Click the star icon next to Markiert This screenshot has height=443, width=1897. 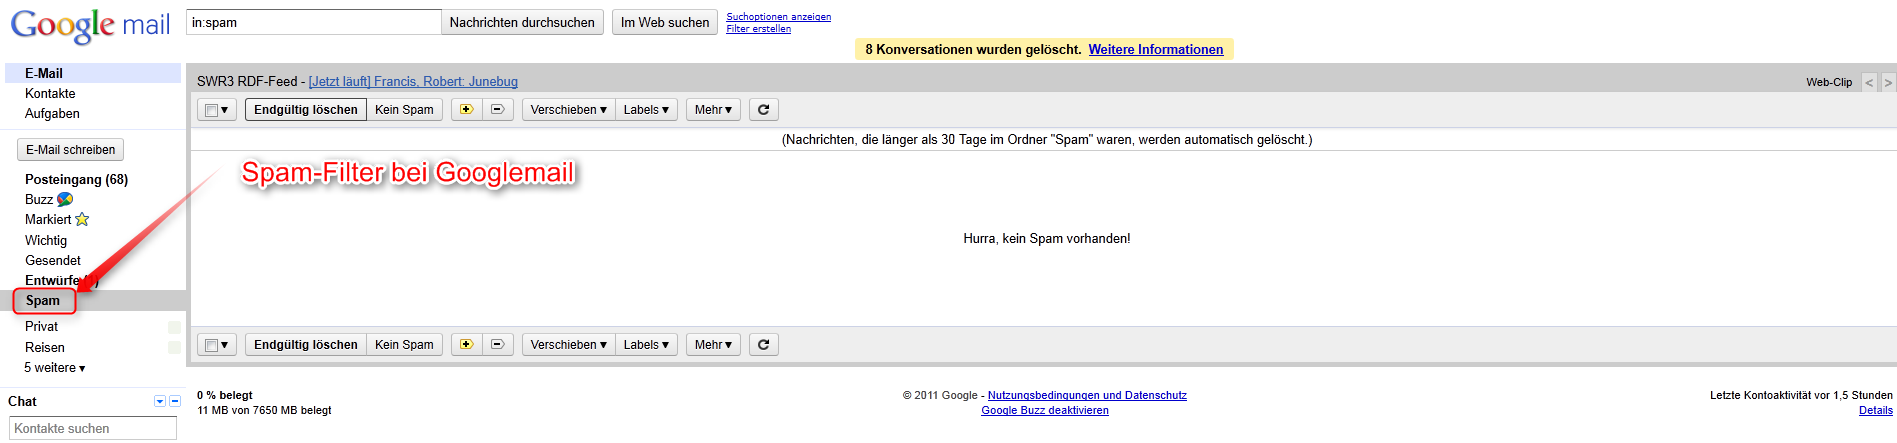pos(82,219)
